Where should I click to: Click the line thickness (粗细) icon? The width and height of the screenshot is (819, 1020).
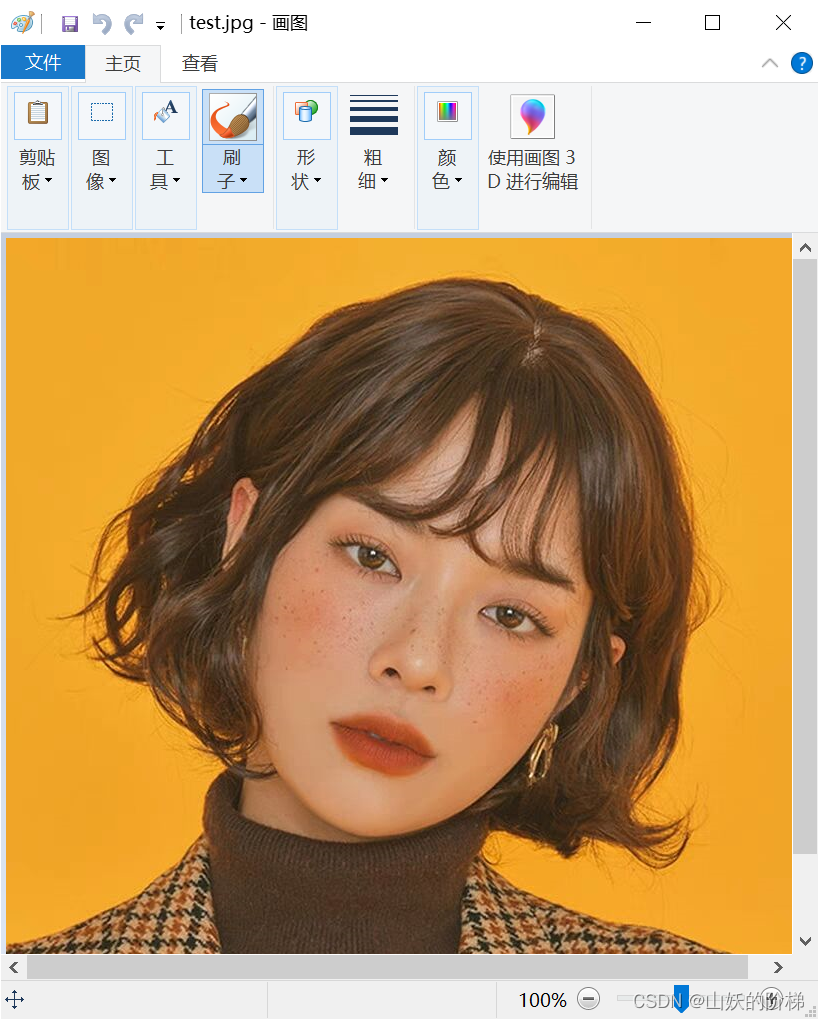pos(374,114)
